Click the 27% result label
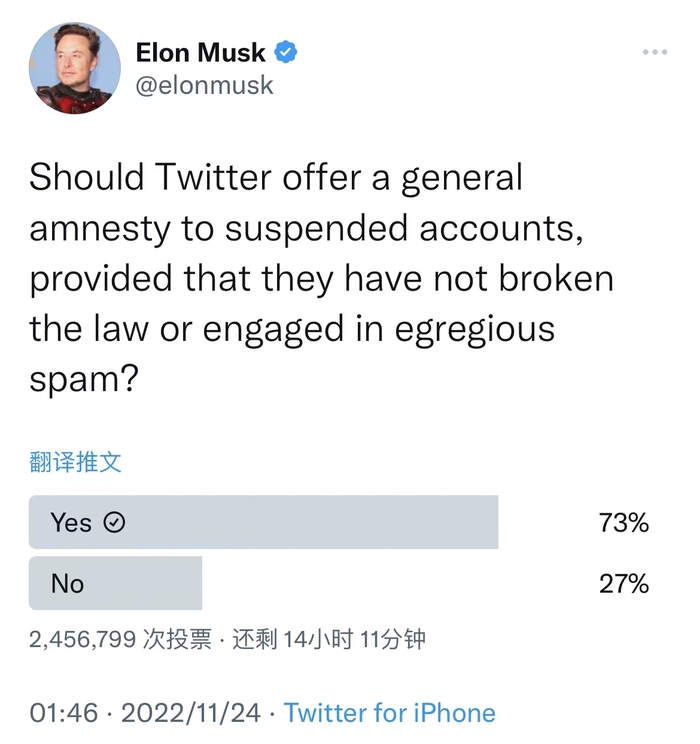The width and height of the screenshot is (700, 744). tap(624, 584)
